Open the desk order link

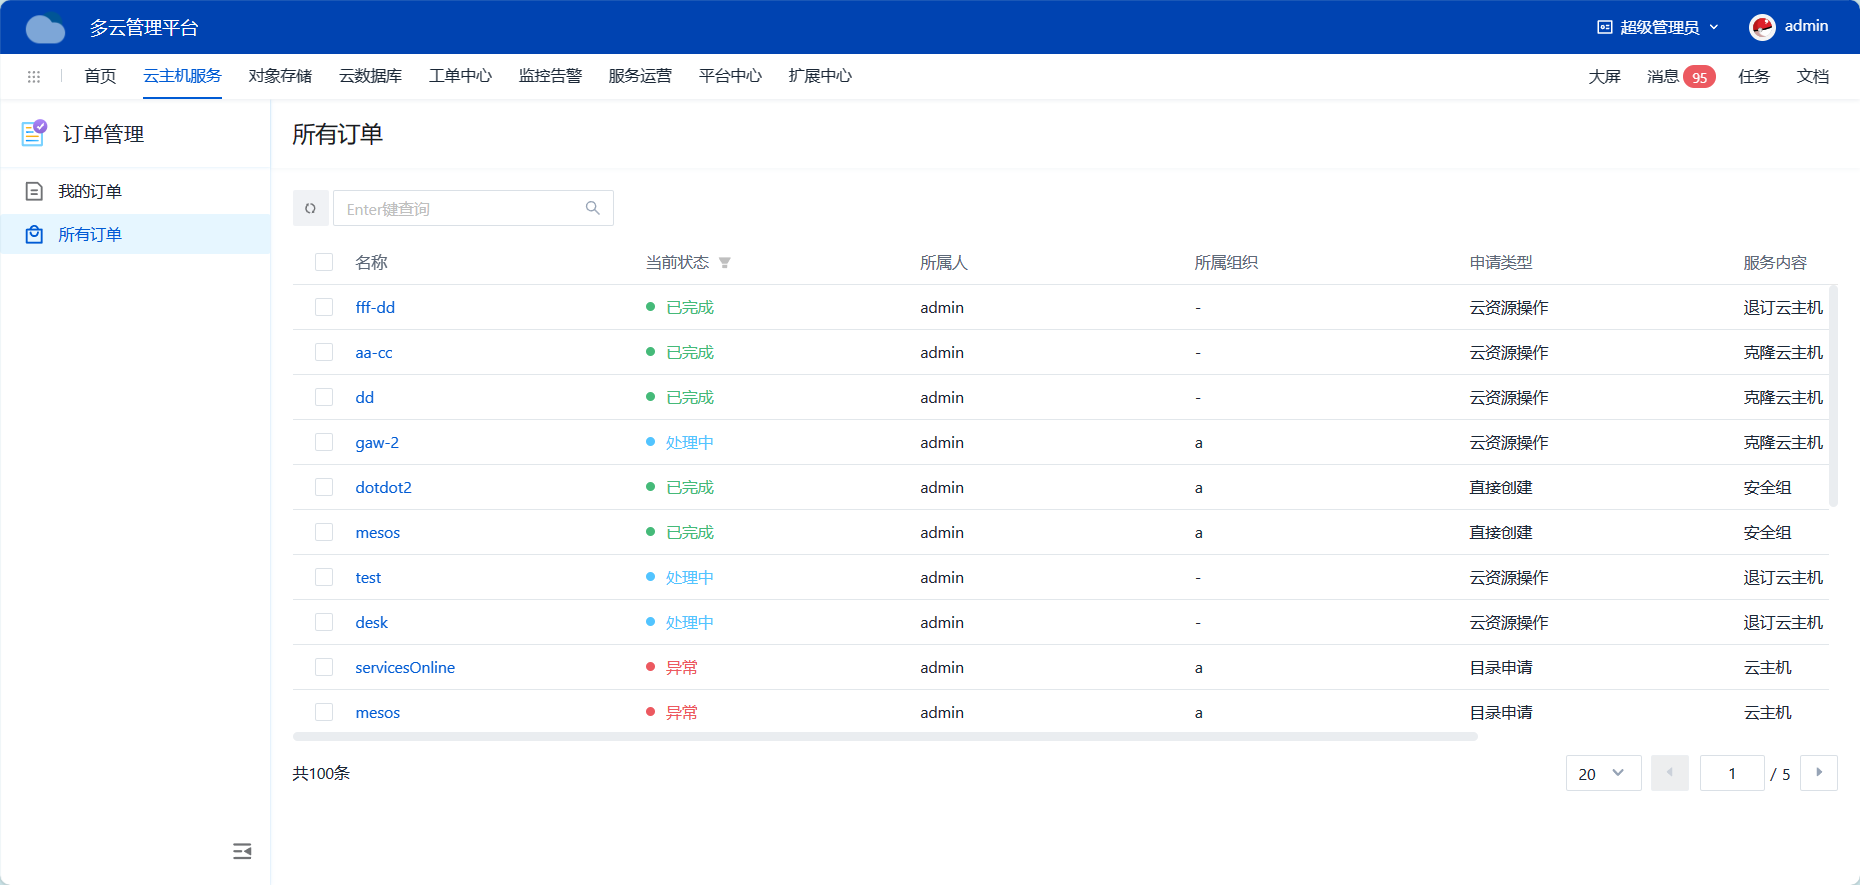coord(371,622)
